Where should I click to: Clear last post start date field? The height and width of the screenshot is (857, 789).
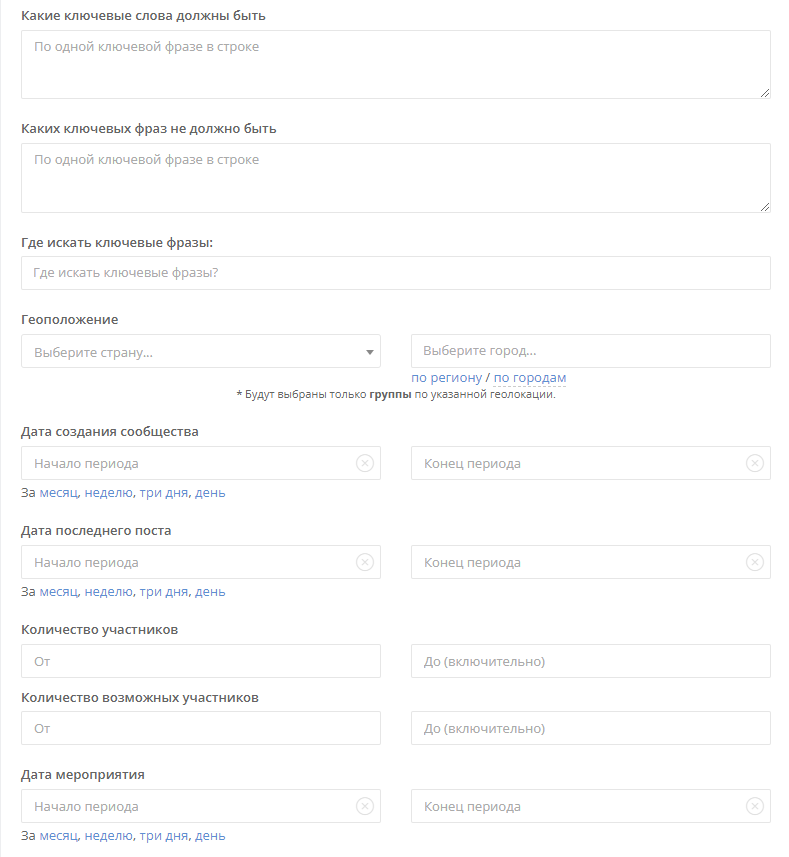[365, 562]
